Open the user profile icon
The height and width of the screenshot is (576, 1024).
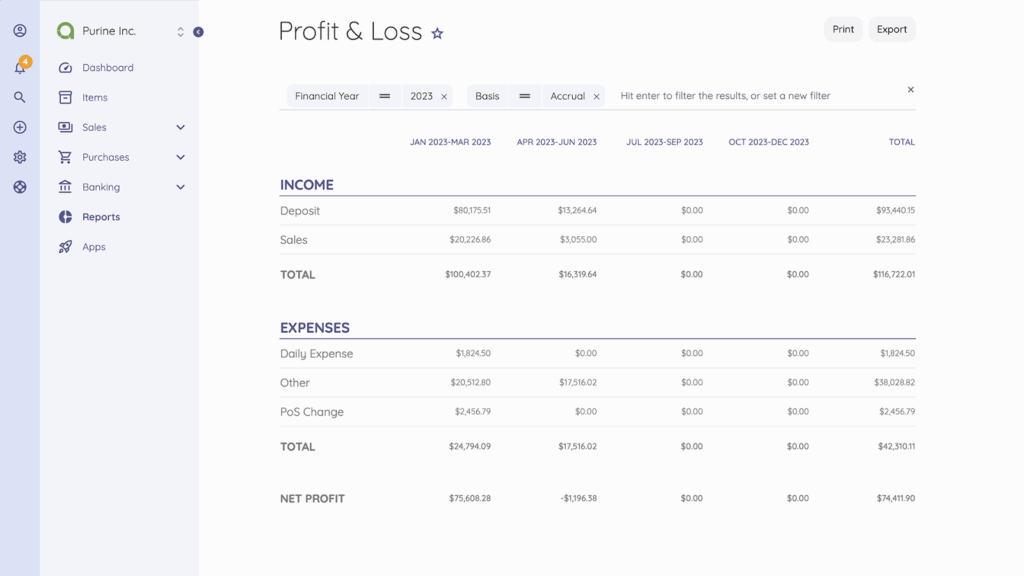tap(20, 31)
